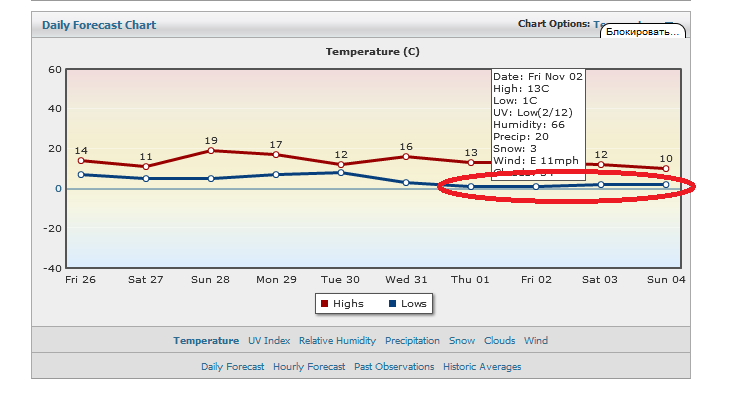This screenshot has height=400, width=731.
Task: Go to Past Observations
Action: 394,367
